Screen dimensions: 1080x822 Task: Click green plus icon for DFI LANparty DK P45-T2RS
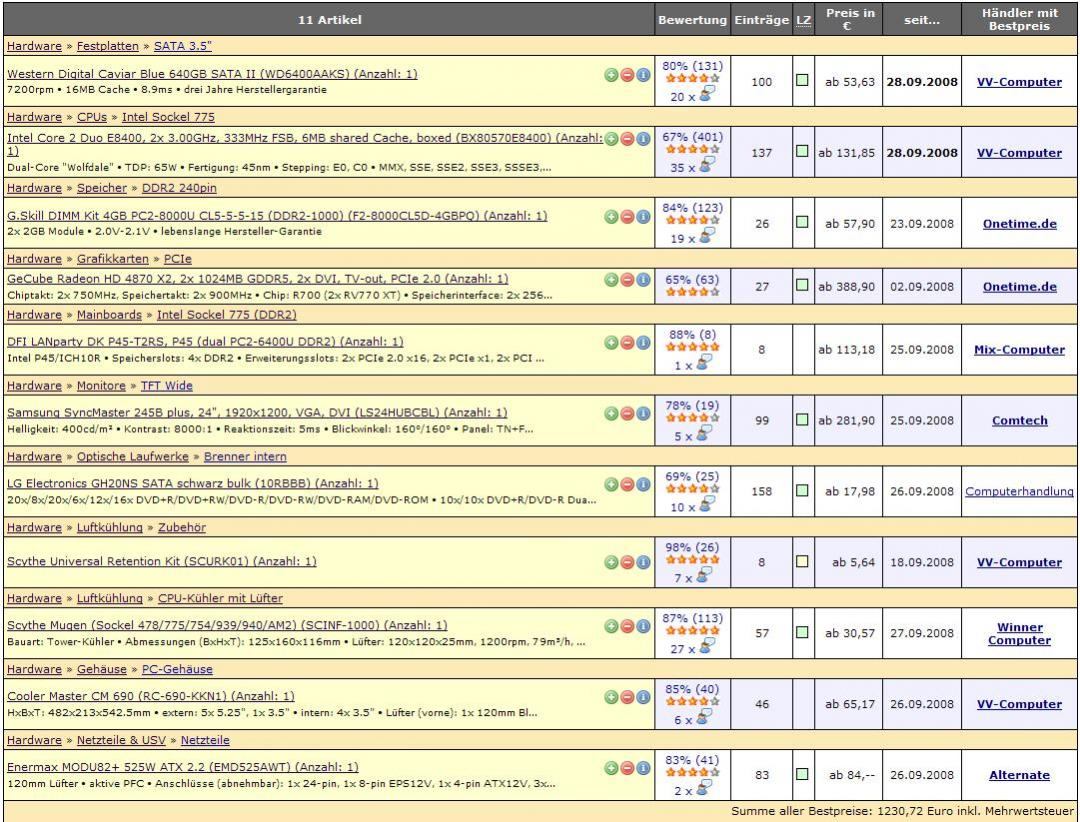611,342
